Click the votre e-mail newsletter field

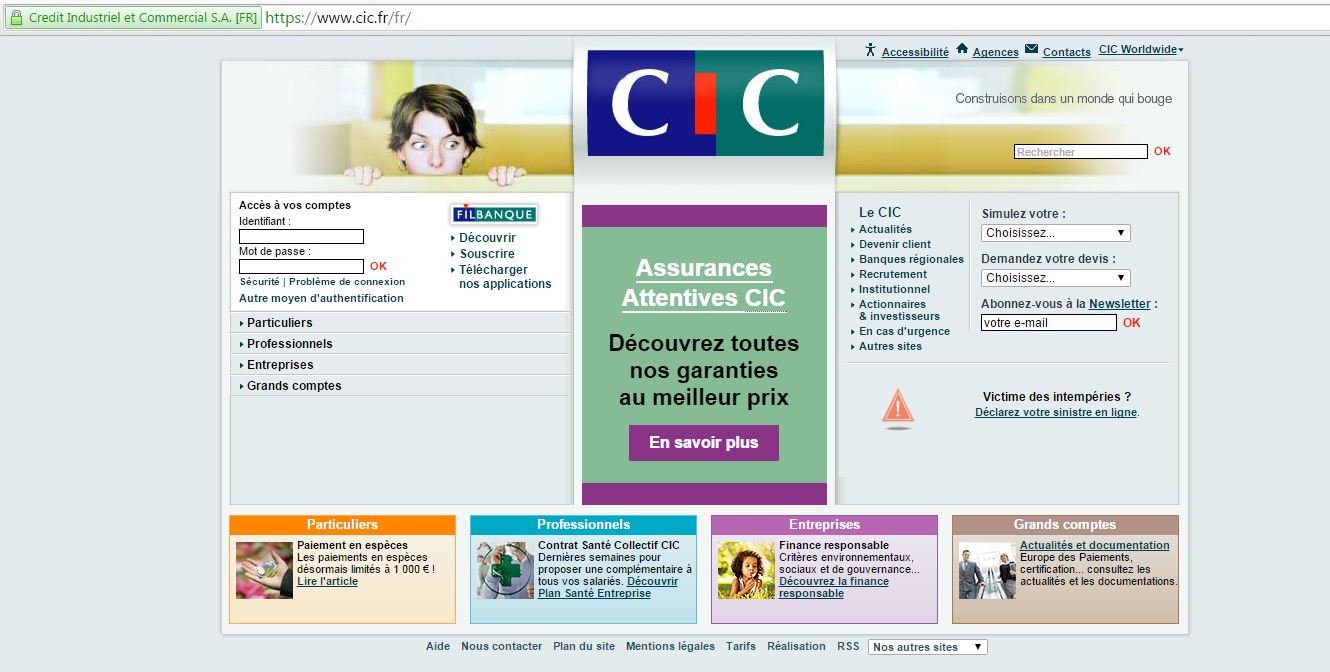[1049, 323]
